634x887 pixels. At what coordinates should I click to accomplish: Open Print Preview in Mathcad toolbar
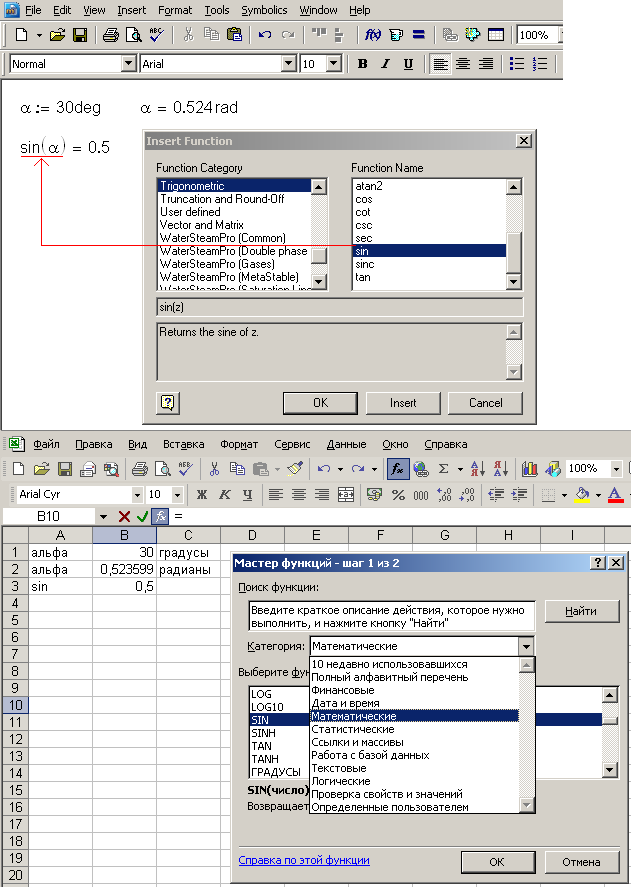(133, 35)
